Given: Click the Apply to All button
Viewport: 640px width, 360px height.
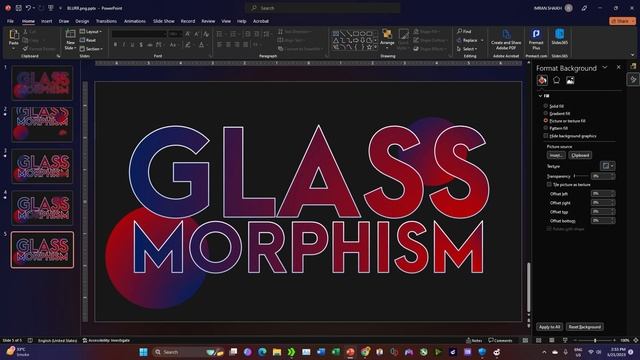Looking at the screenshot, I should [549, 327].
